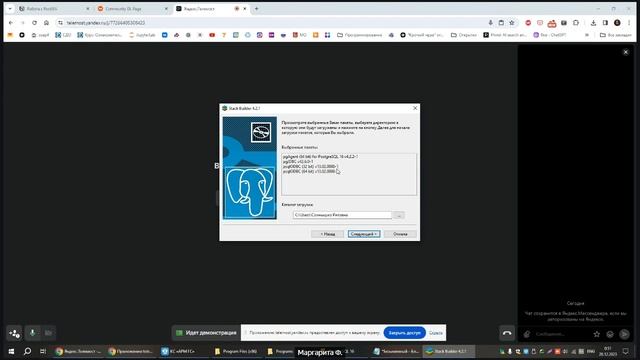Click the telemost.yandex.ru address bar
Viewport: 640px width, 360px height.
tap(269, 23)
